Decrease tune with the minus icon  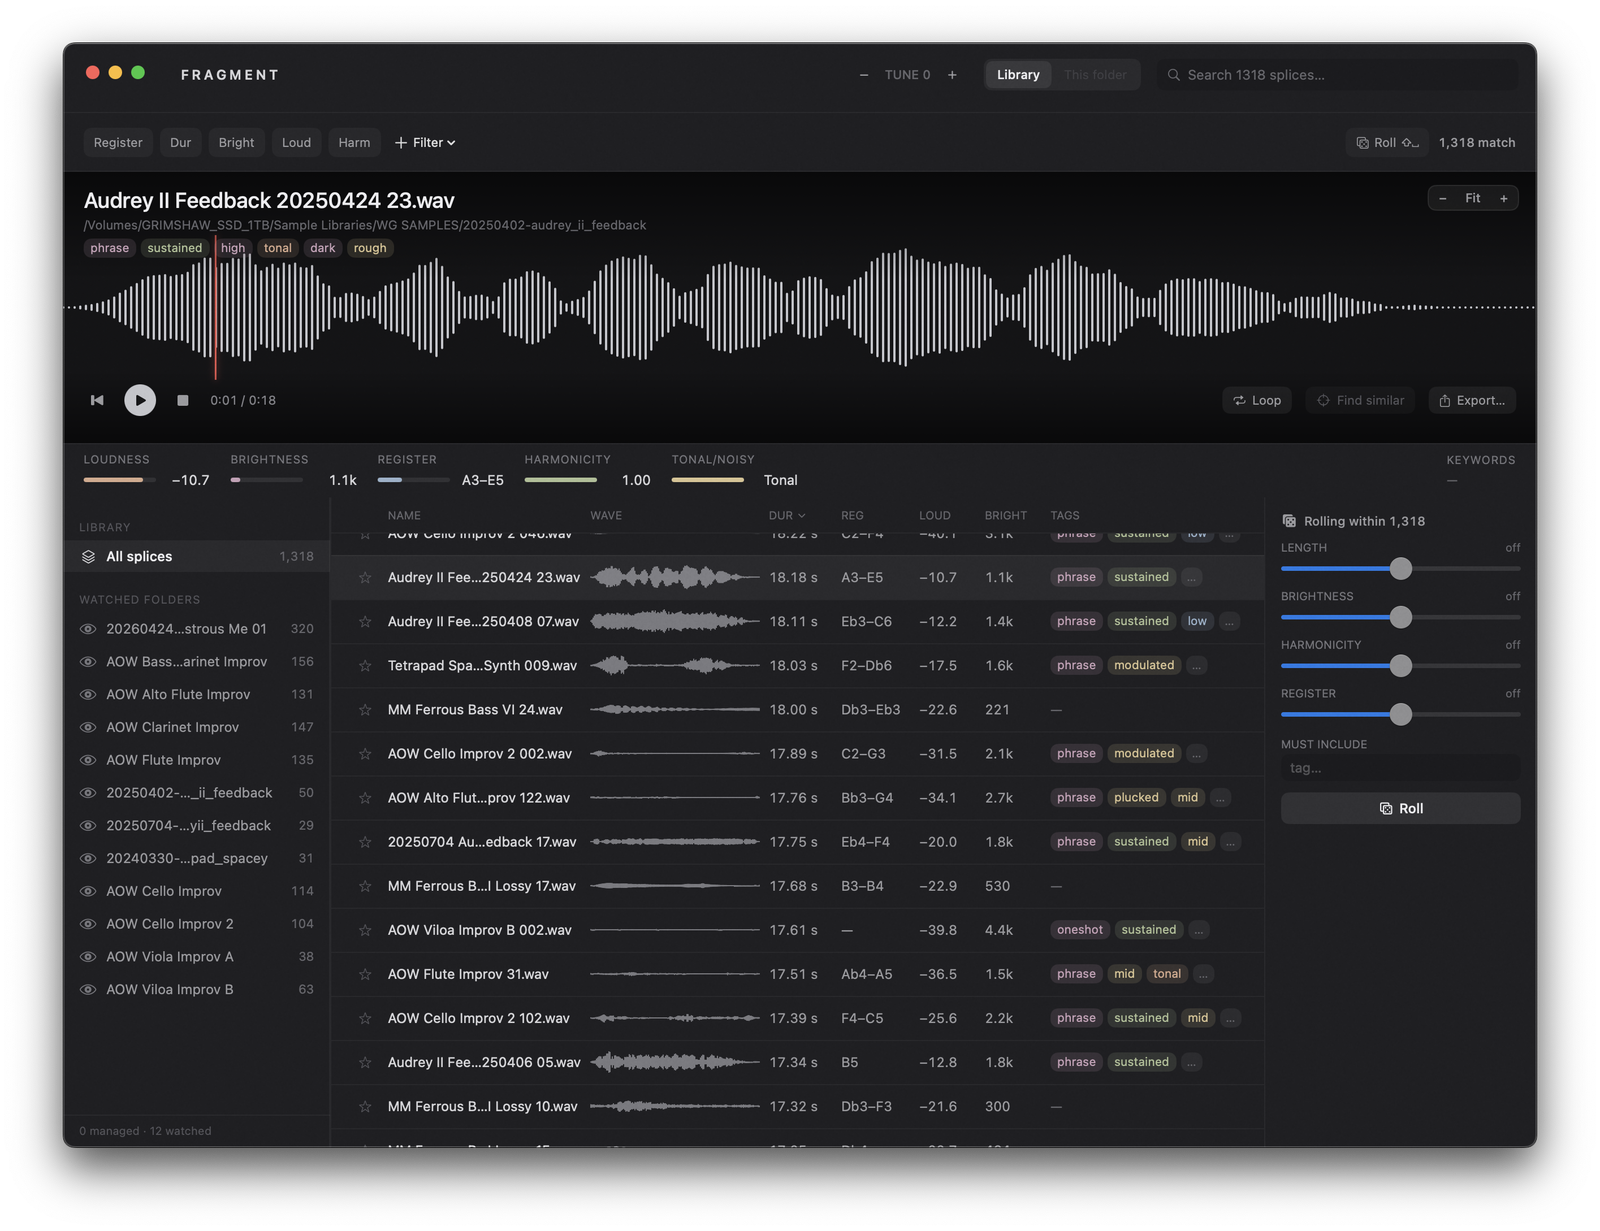pyautogui.click(x=864, y=75)
